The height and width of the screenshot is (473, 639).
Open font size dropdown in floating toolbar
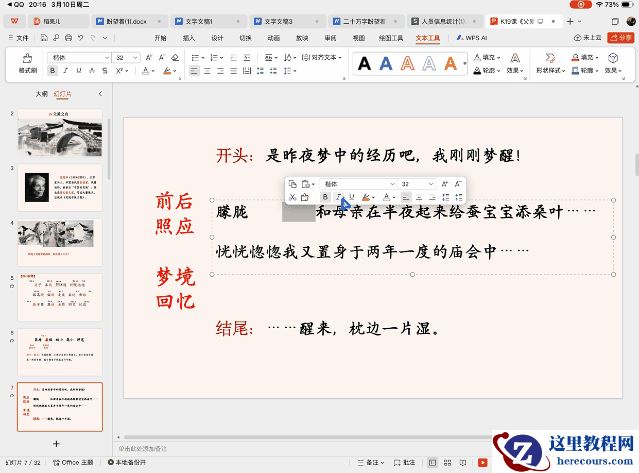coord(431,184)
